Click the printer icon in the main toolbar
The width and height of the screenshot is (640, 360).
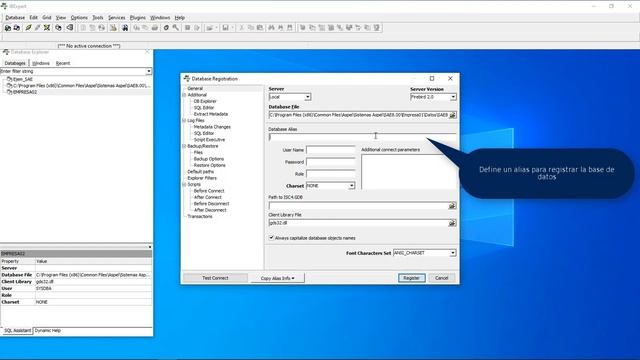[x=155, y=28]
